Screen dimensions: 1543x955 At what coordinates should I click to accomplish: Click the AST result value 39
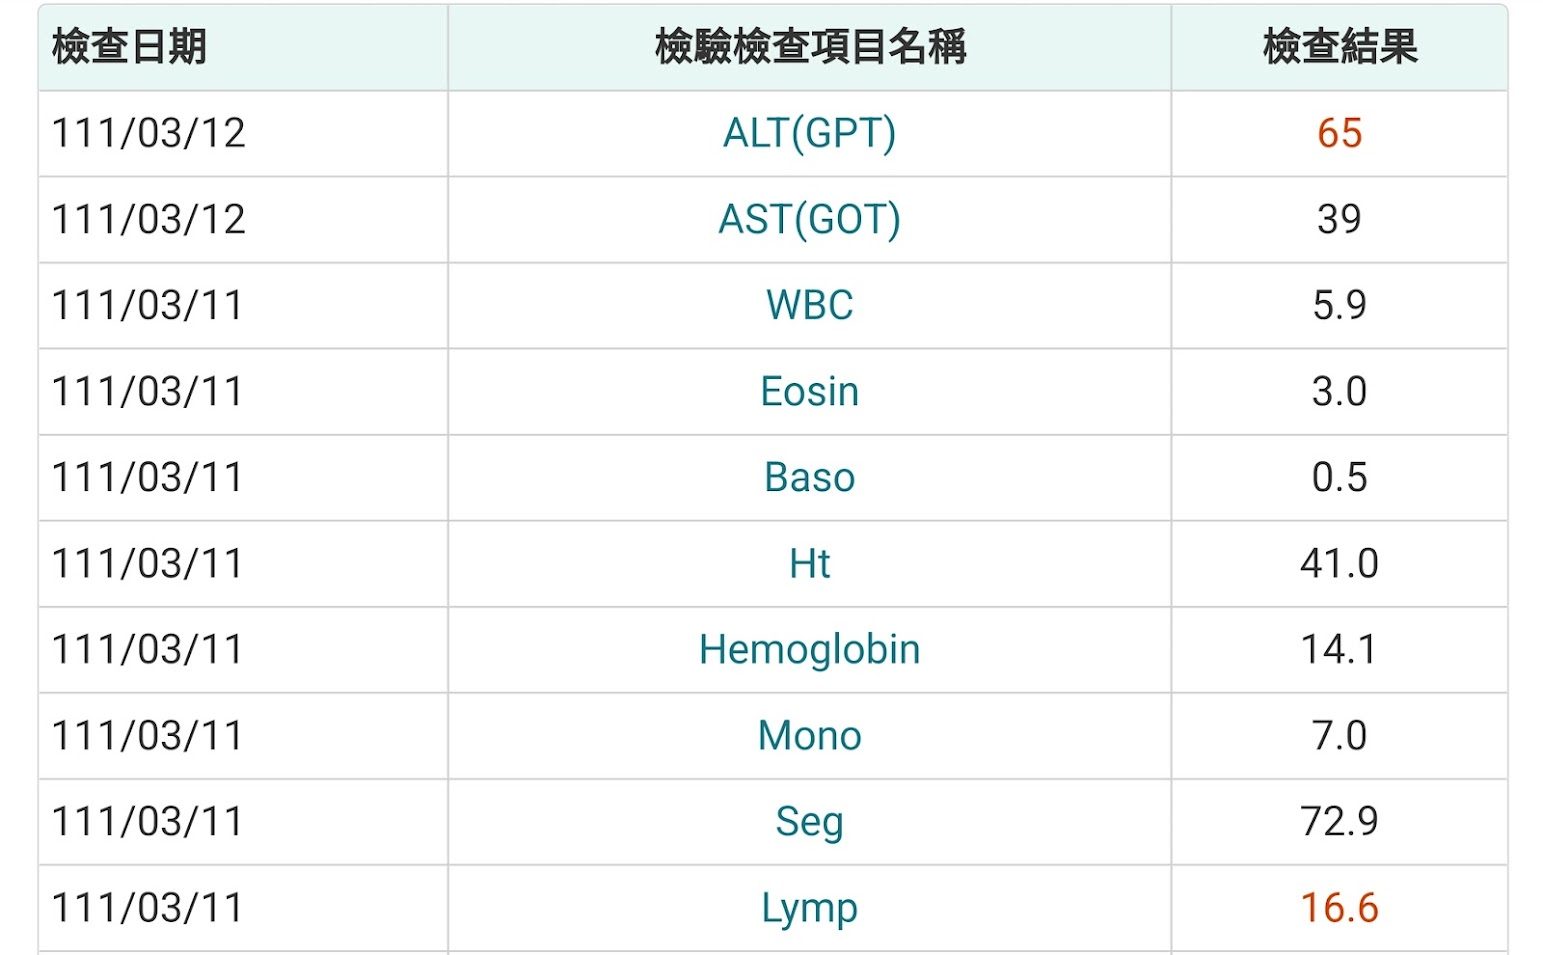tap(1339, 219)
